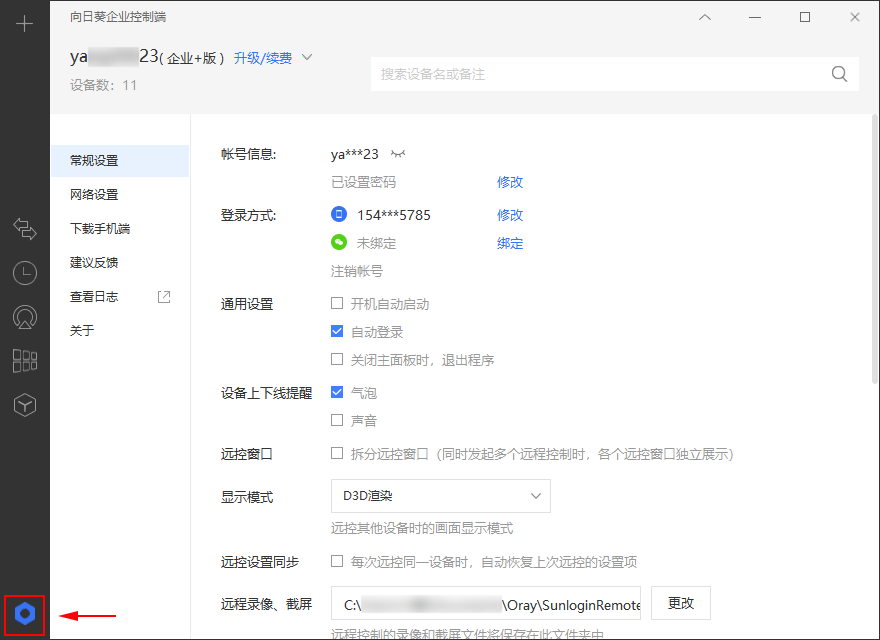Click 修改 next to phone number 154***5785
The width and height of the screenshot is (880, 640).
pos(510,215)
